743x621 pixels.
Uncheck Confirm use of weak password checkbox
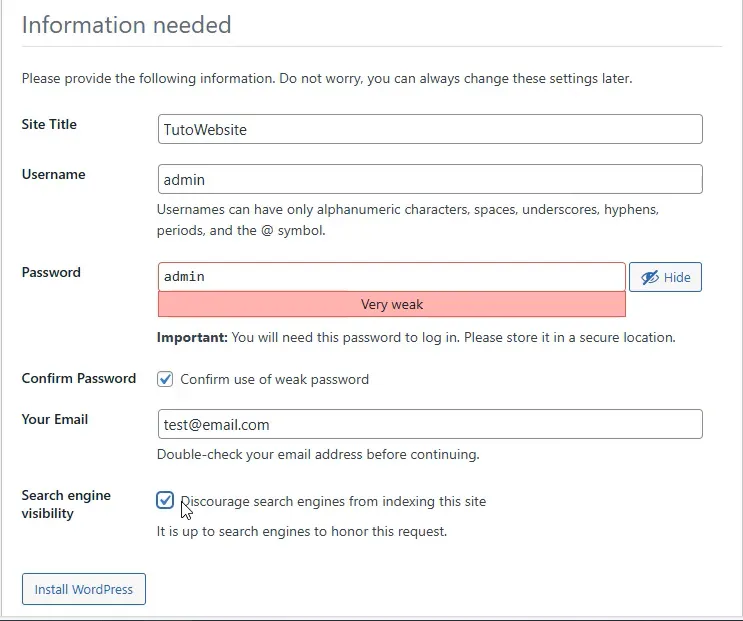pyautogui.click(x=166, y=379)
